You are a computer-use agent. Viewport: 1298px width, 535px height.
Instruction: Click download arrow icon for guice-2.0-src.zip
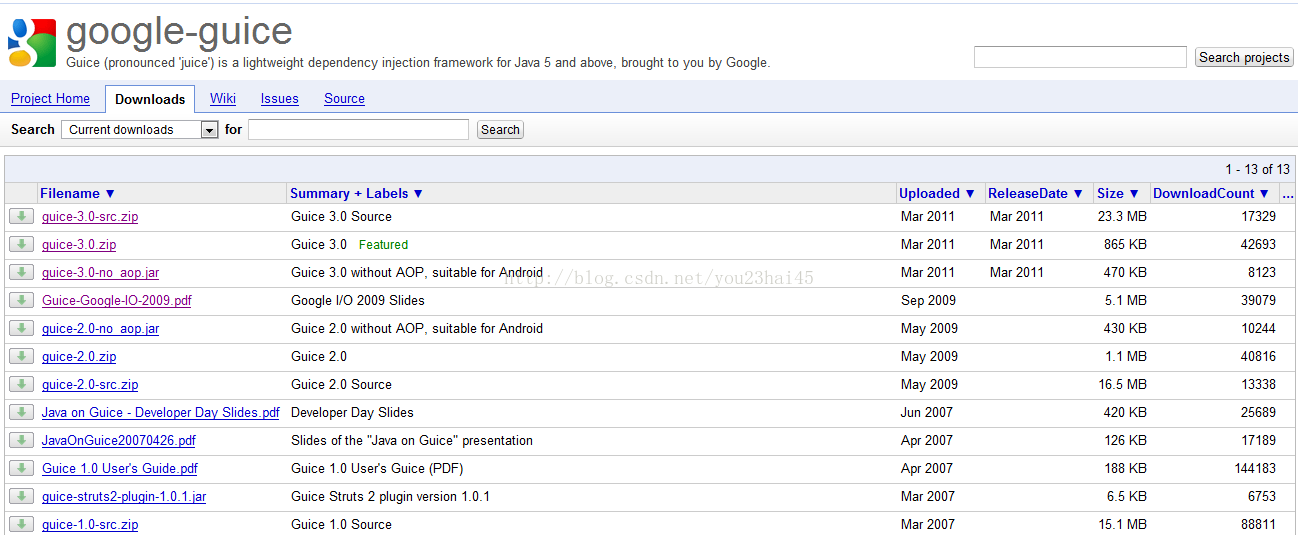pyautogui.click(x=21, y=384)
